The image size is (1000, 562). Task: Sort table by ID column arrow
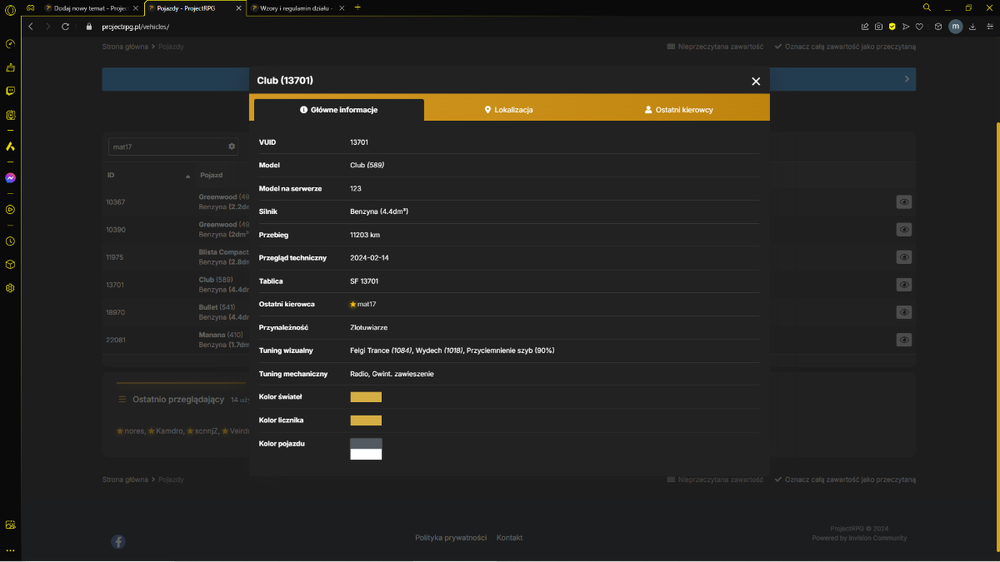click(x=188, y=176)
